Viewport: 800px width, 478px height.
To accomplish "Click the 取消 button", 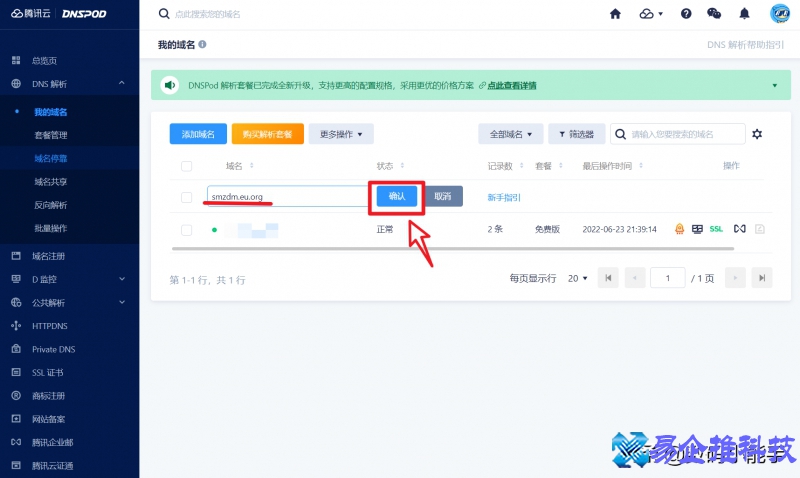I will [442, 196].
